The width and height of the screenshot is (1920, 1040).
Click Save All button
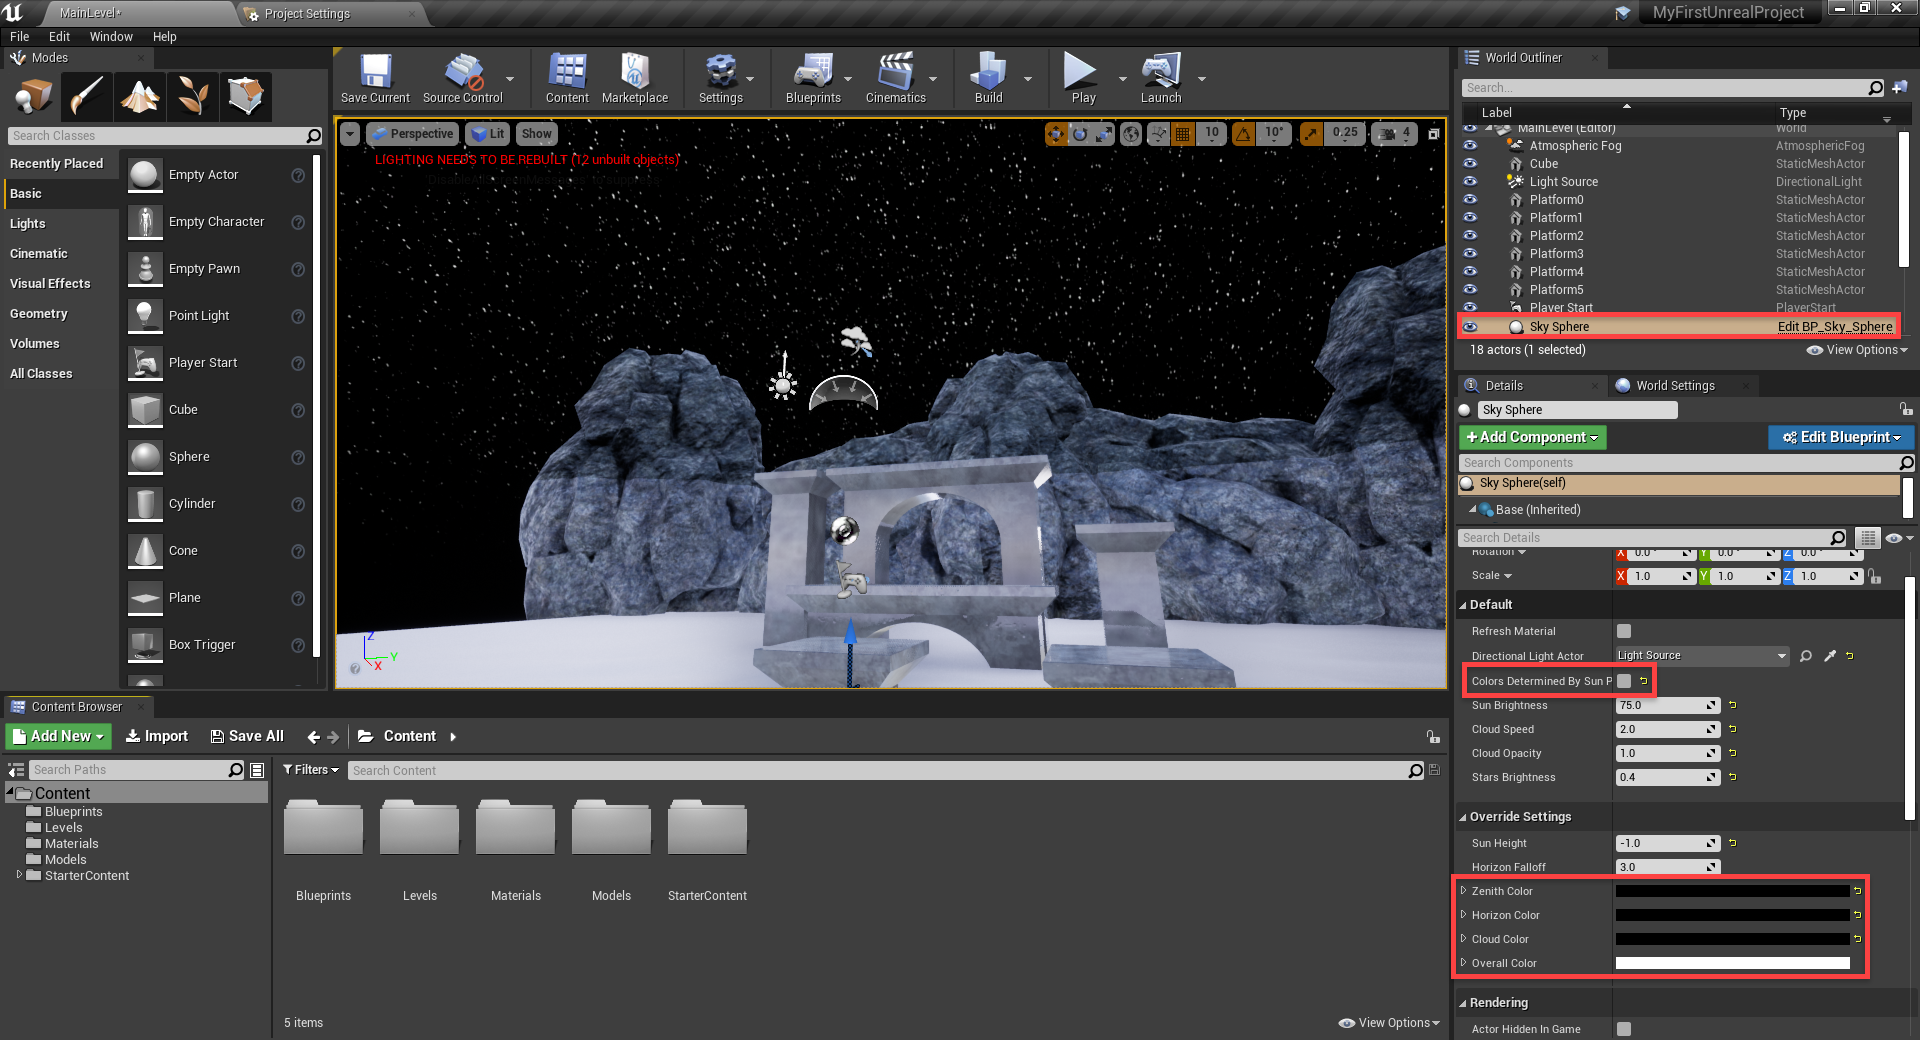[247, 736]
